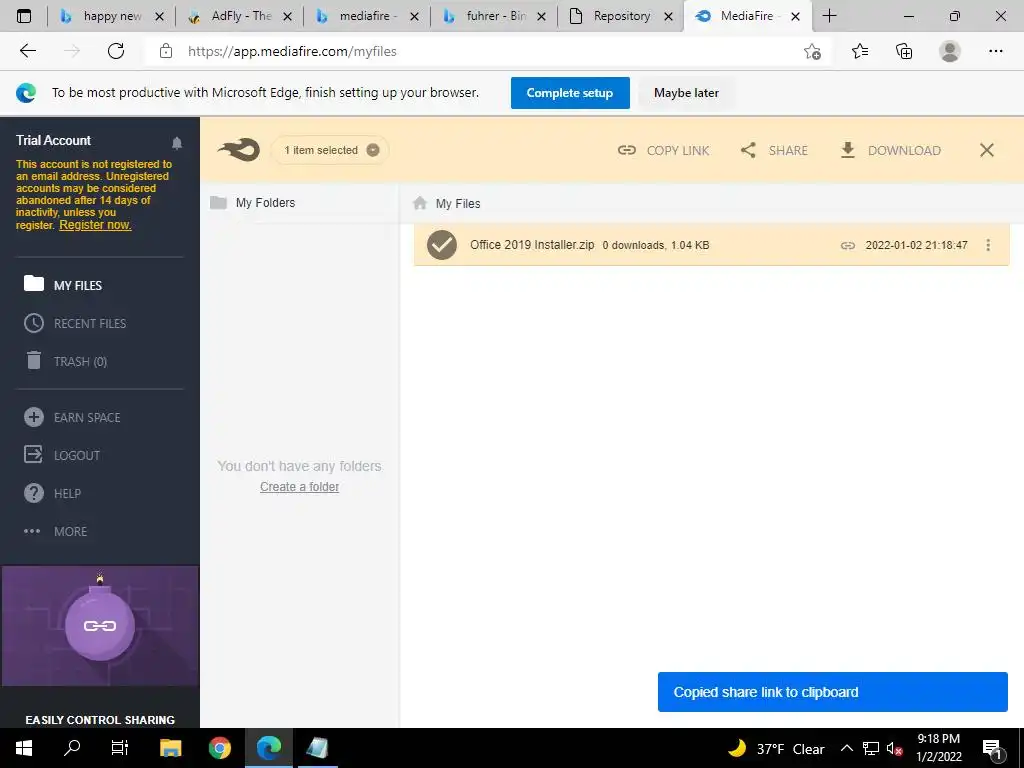Click EARN SPACE in the sidebar
The width and height of the screenshot is (1024, 768).
pos(72,417)
